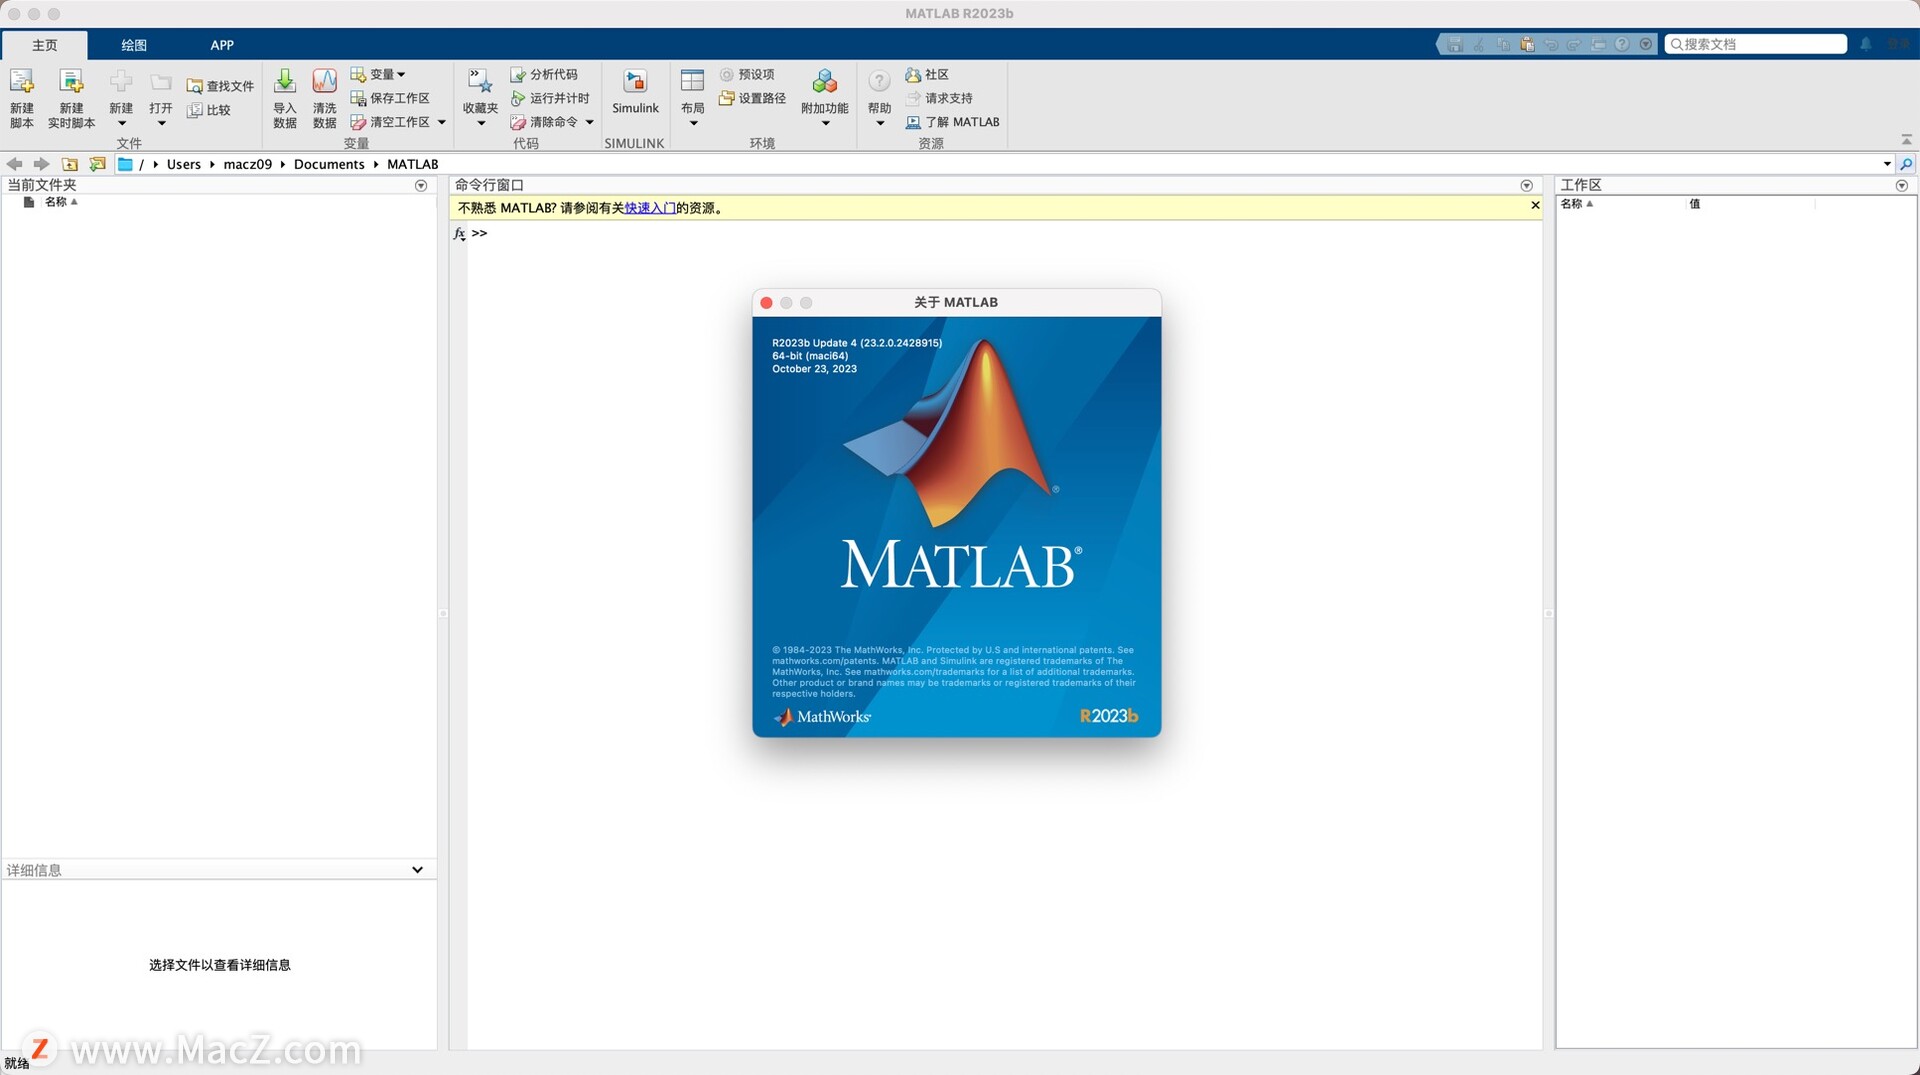The width and height of the screenshot is (1920, 1075).
Task: Switch to the Plots (绘图) tab
Action: [134, 45]
